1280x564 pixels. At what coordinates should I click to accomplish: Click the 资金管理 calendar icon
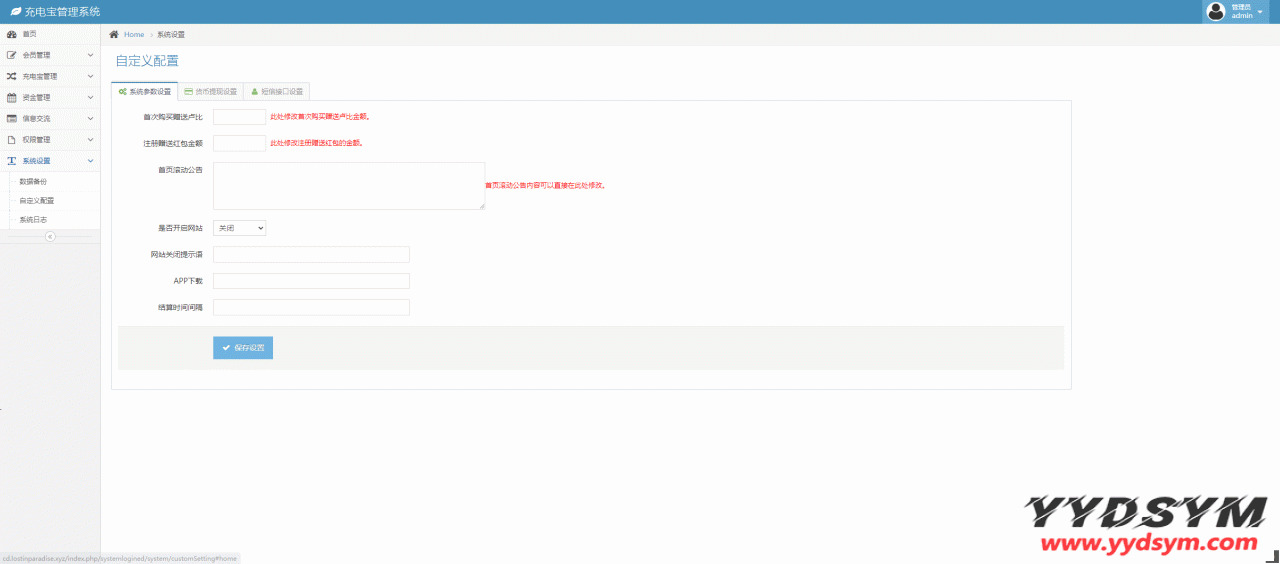click(12, 97)
